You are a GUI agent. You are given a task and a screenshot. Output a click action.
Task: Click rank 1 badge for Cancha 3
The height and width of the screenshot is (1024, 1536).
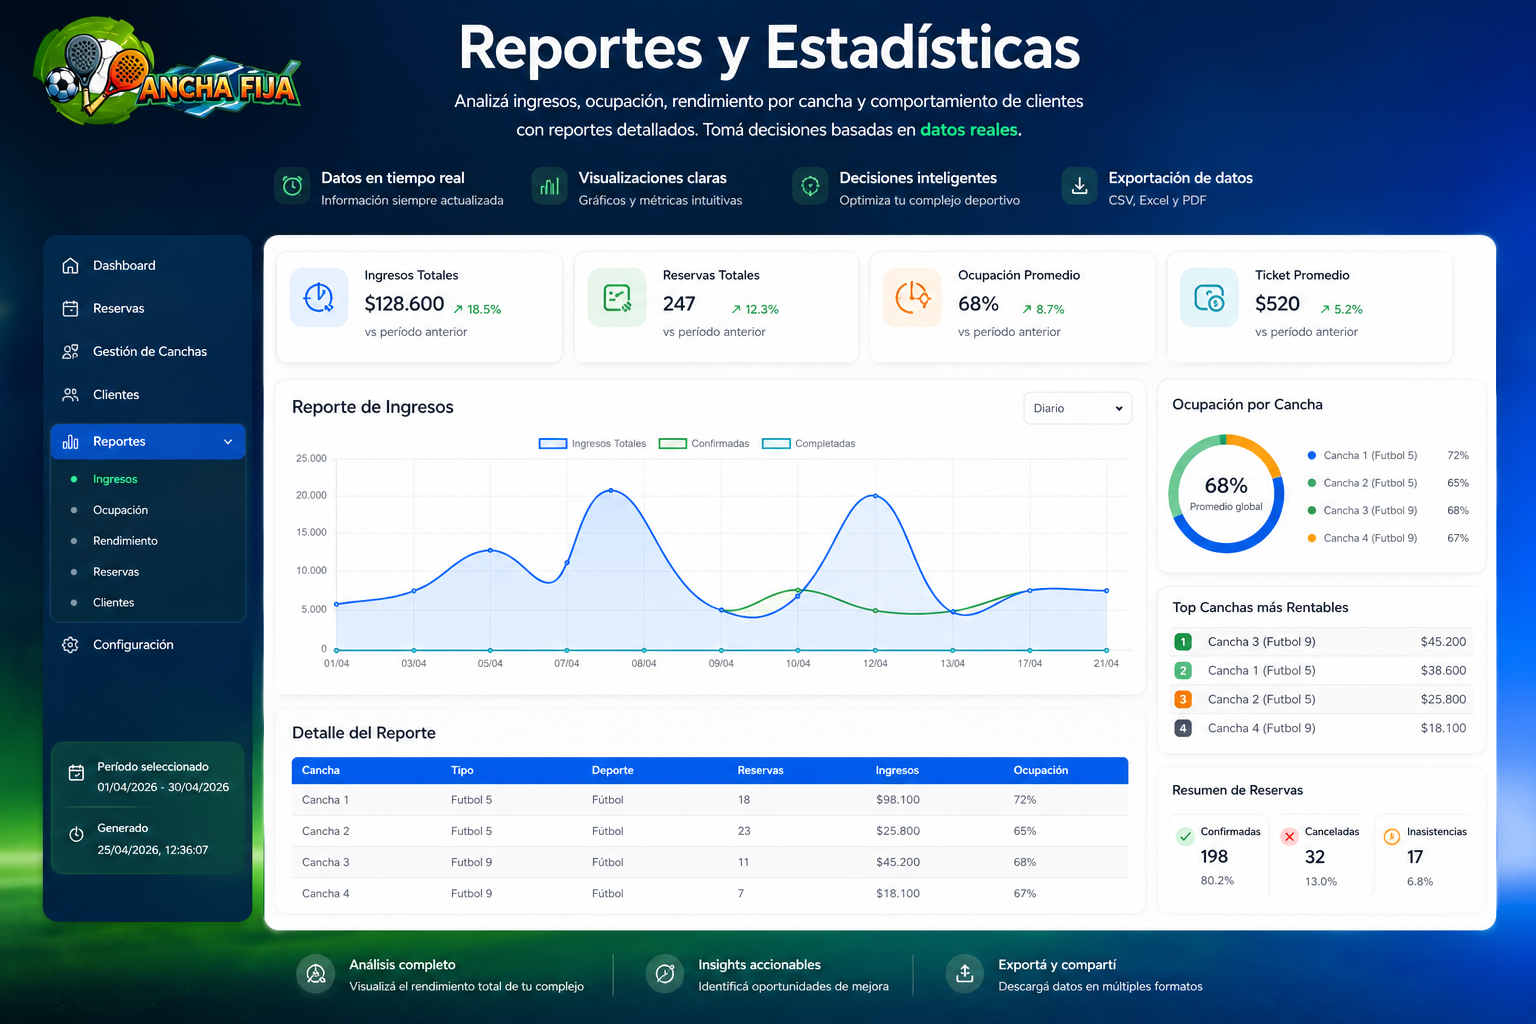click(1183, 642)
